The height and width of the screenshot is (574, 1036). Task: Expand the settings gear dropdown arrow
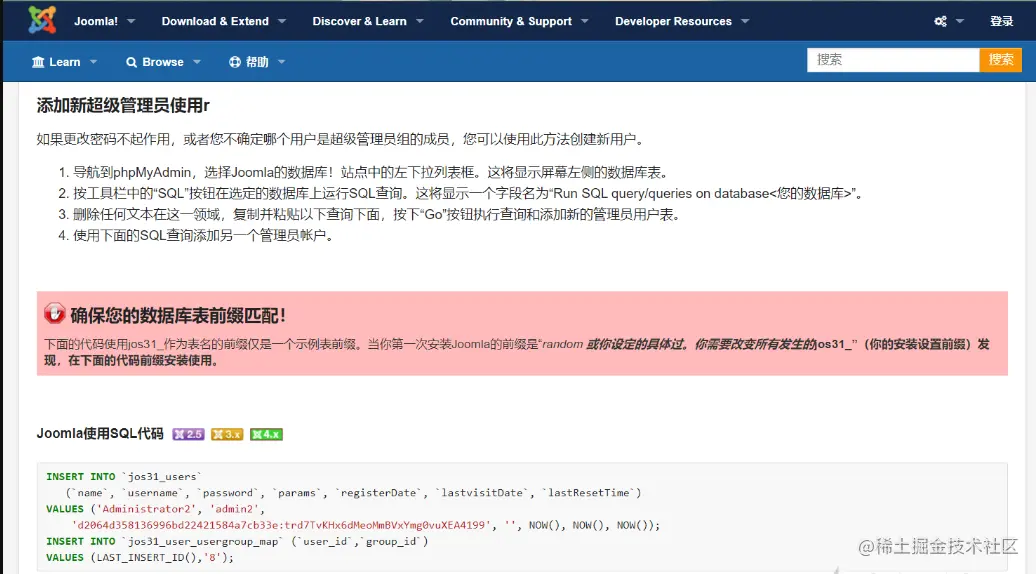point(960,21)
